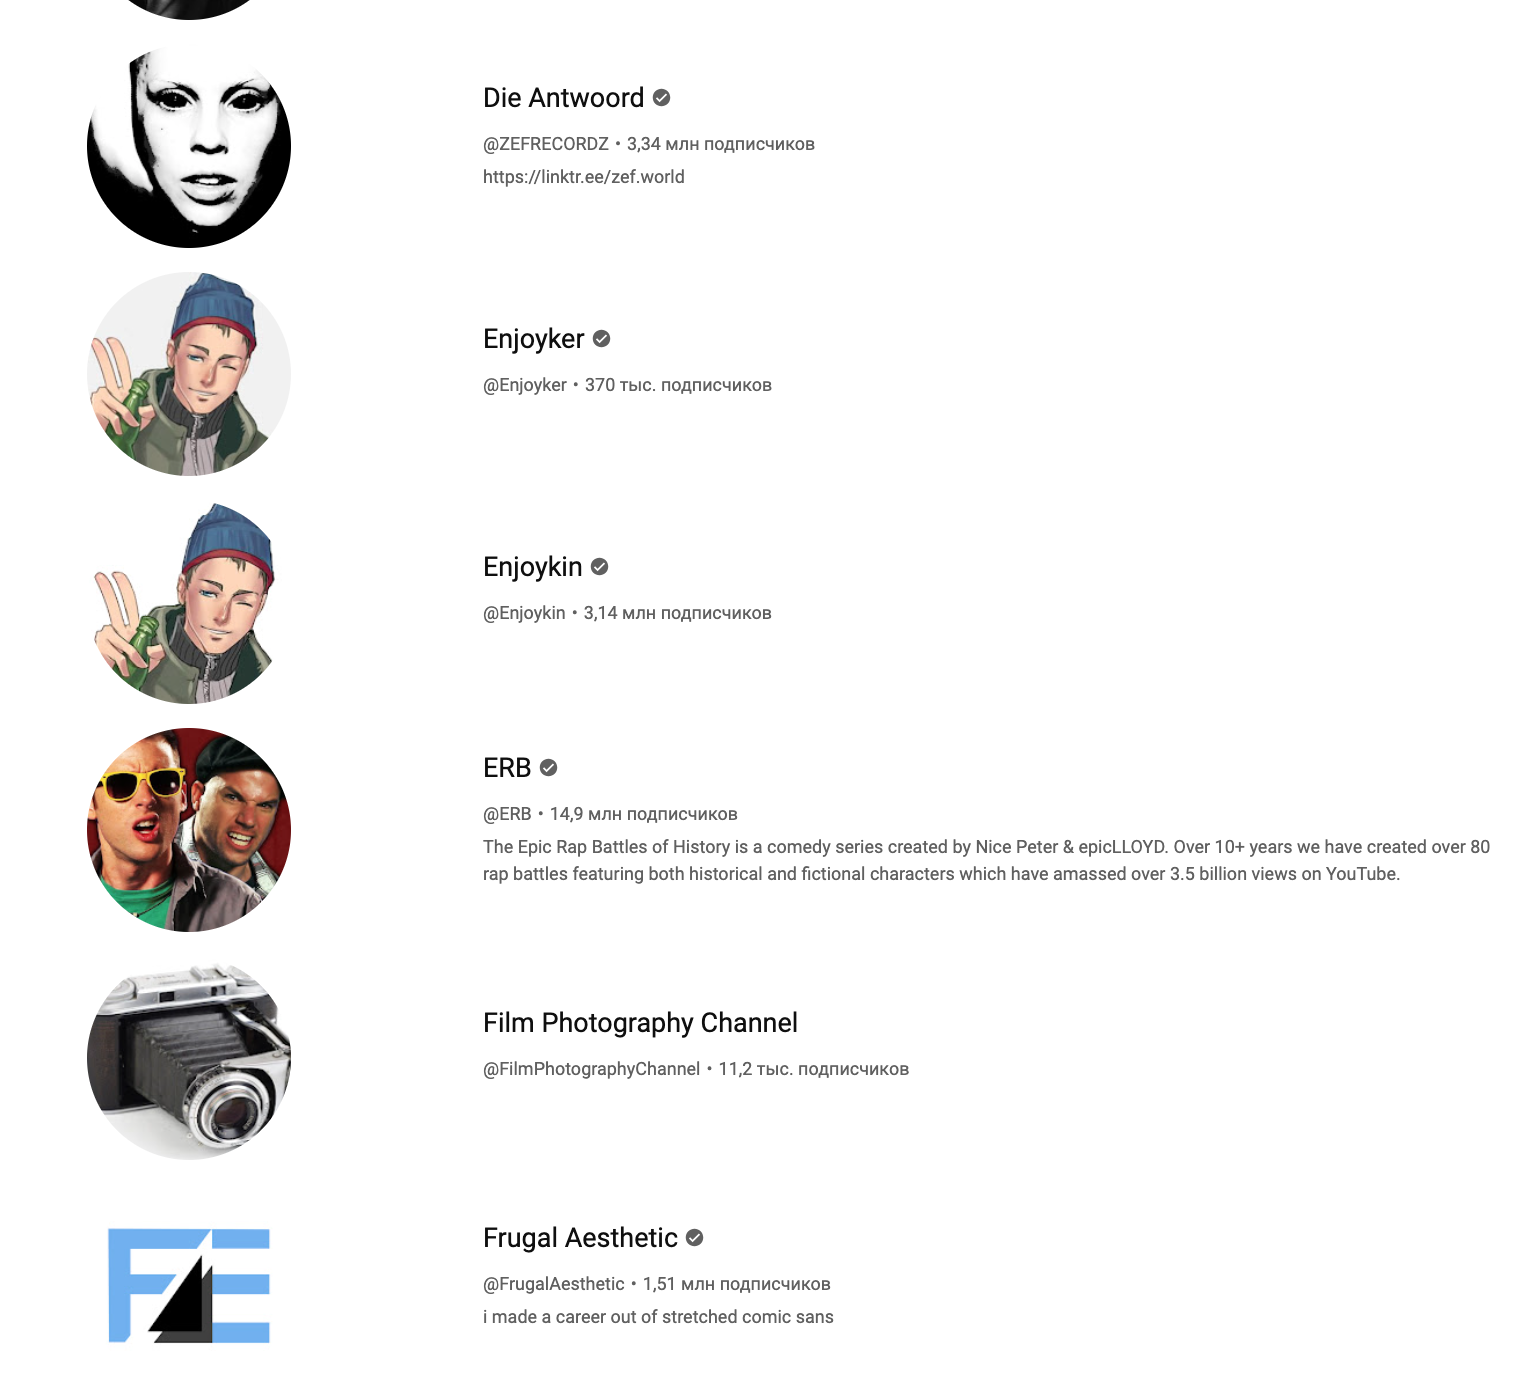The width and height of the screenshot is (1514, 1392).
Task: Click the verified badge next to Frugal Aesthetic
Action: [694, 1238]
